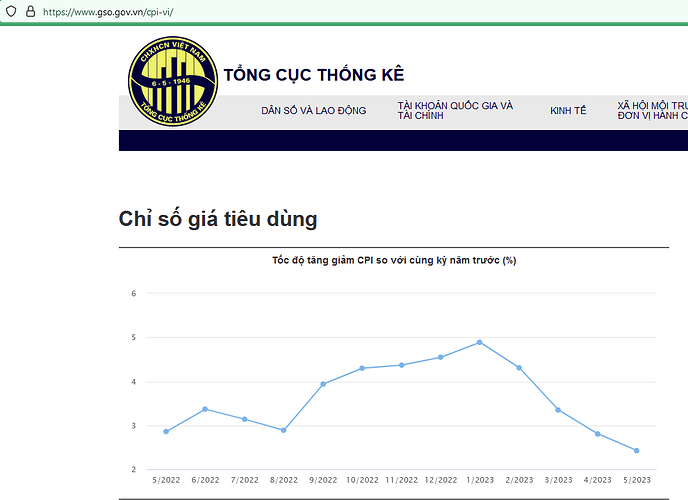Select the 5/2023 data point on chart
688x500 pixels.
[637, 450]
